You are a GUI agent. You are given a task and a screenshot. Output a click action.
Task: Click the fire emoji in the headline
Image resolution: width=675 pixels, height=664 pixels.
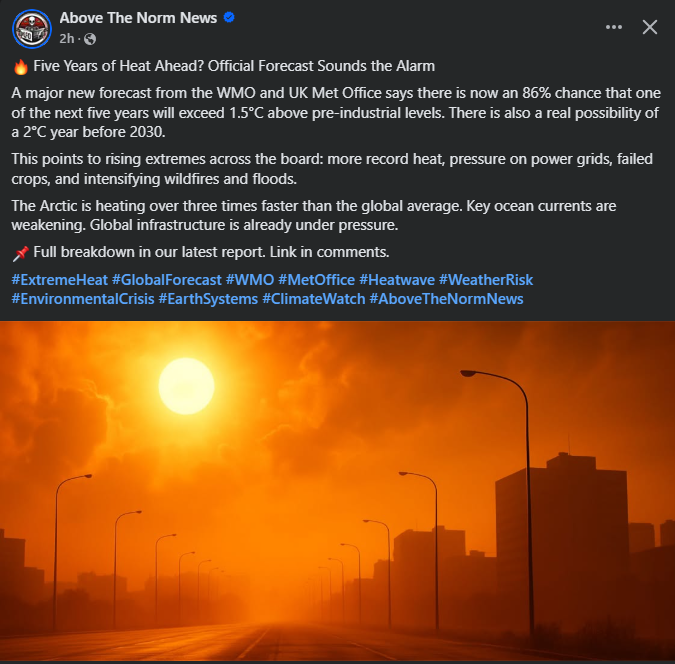(x=21, y=67)
